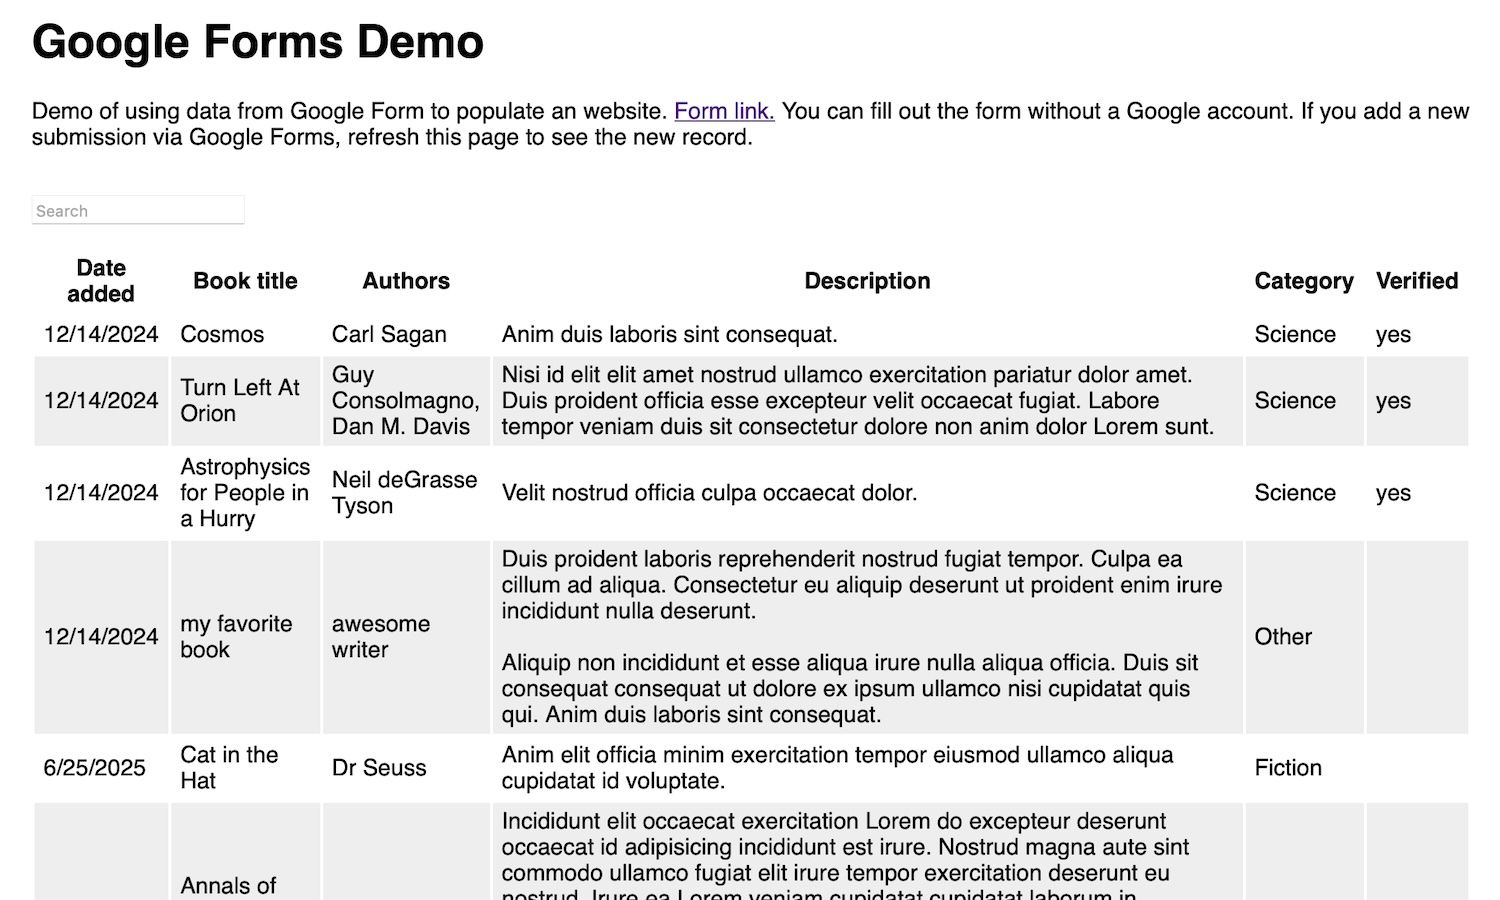Image resolution: width=1500 pixels, height=900 pixels.
Task: Click the Carl Sagan author cell
Action: pos(389,335)
